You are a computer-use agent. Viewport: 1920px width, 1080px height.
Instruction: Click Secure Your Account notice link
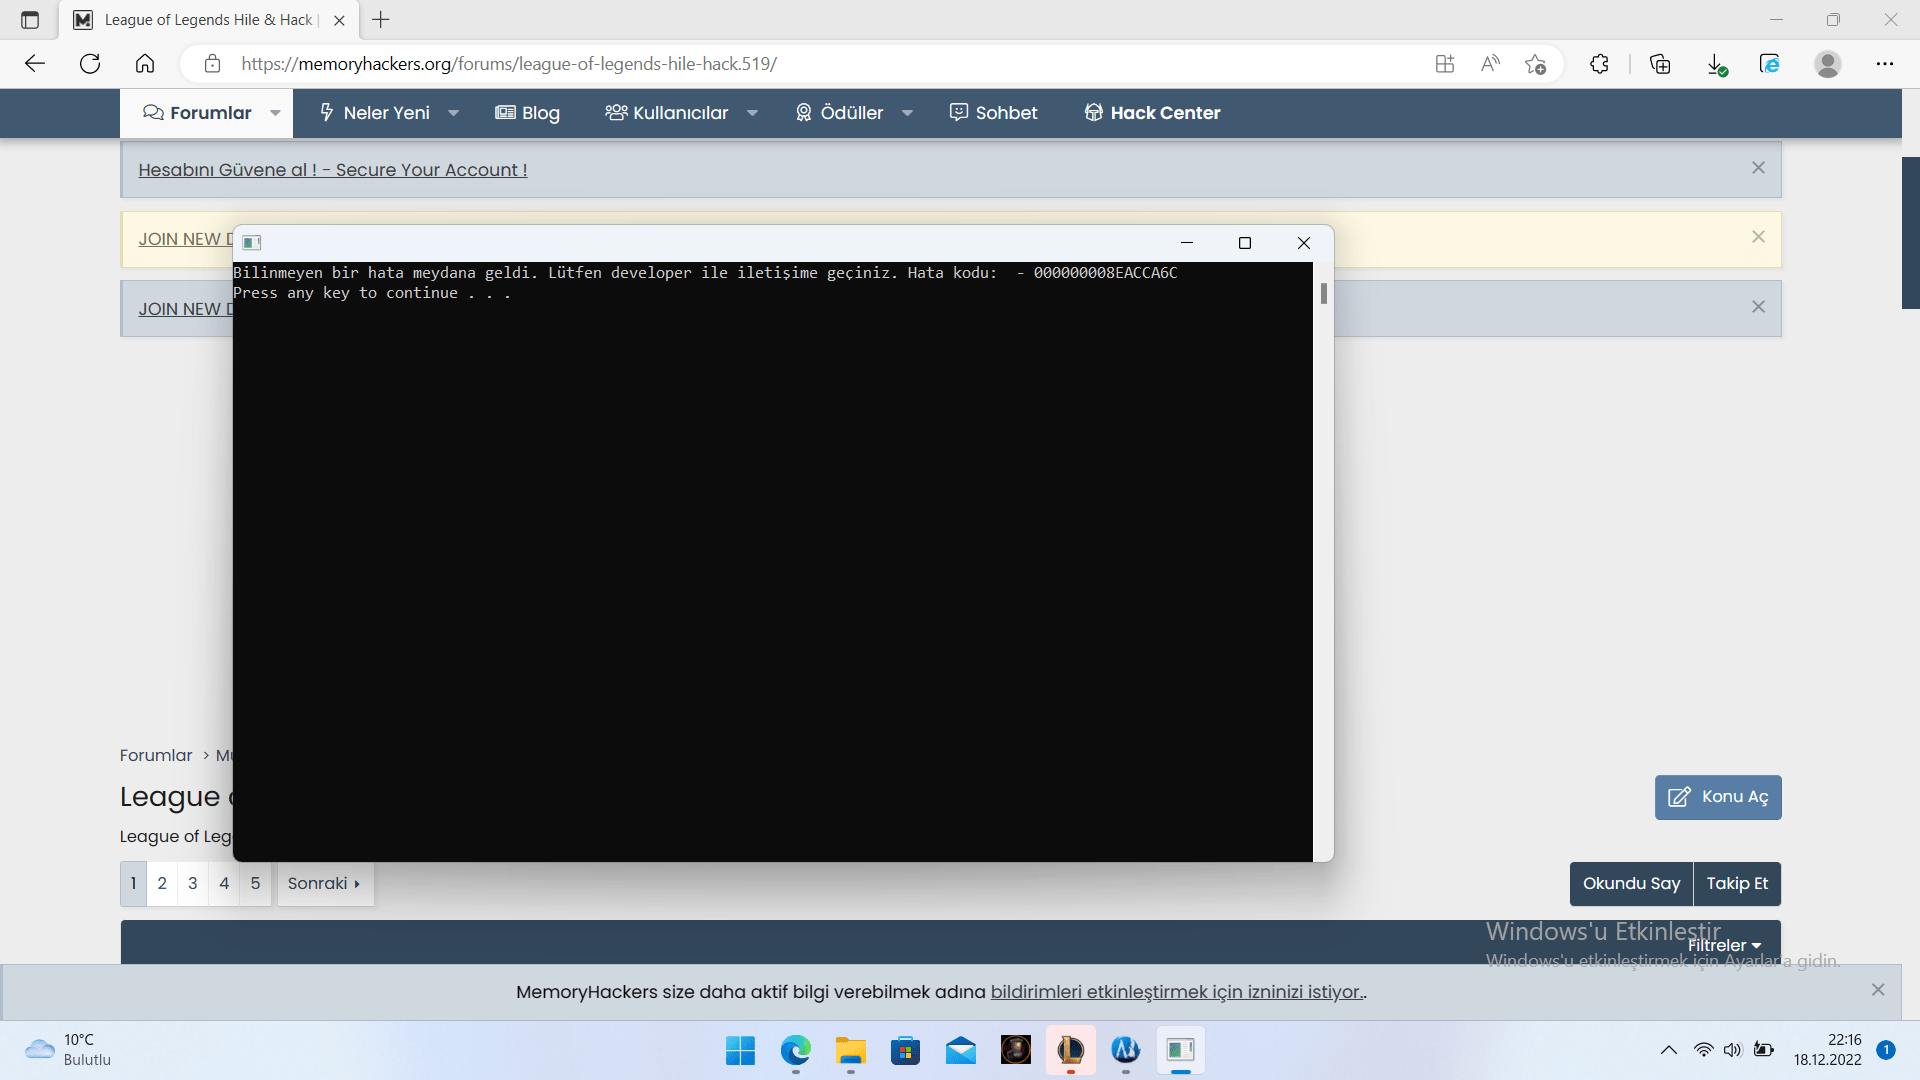point(332,170)
